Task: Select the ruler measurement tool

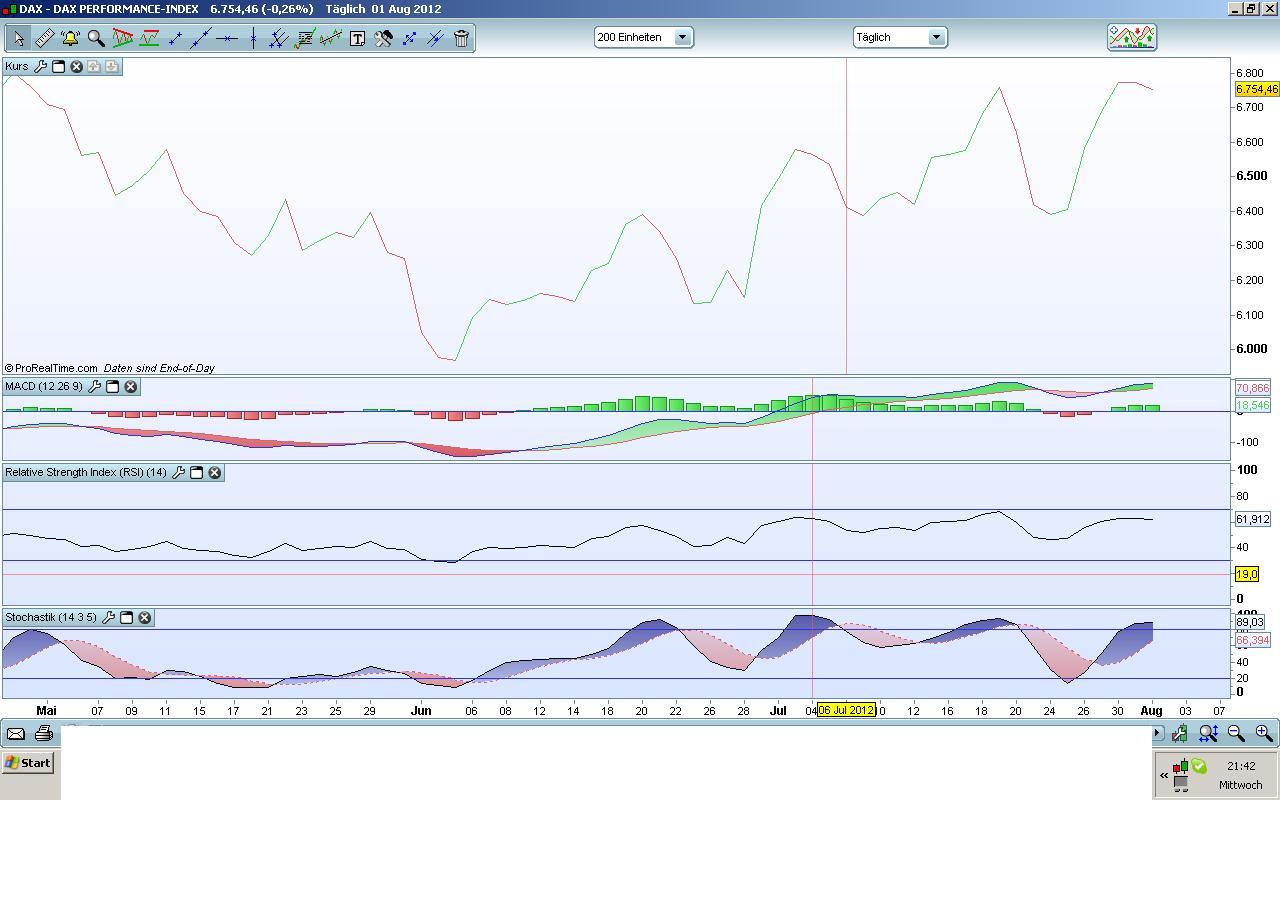Action: coord(44,38)
